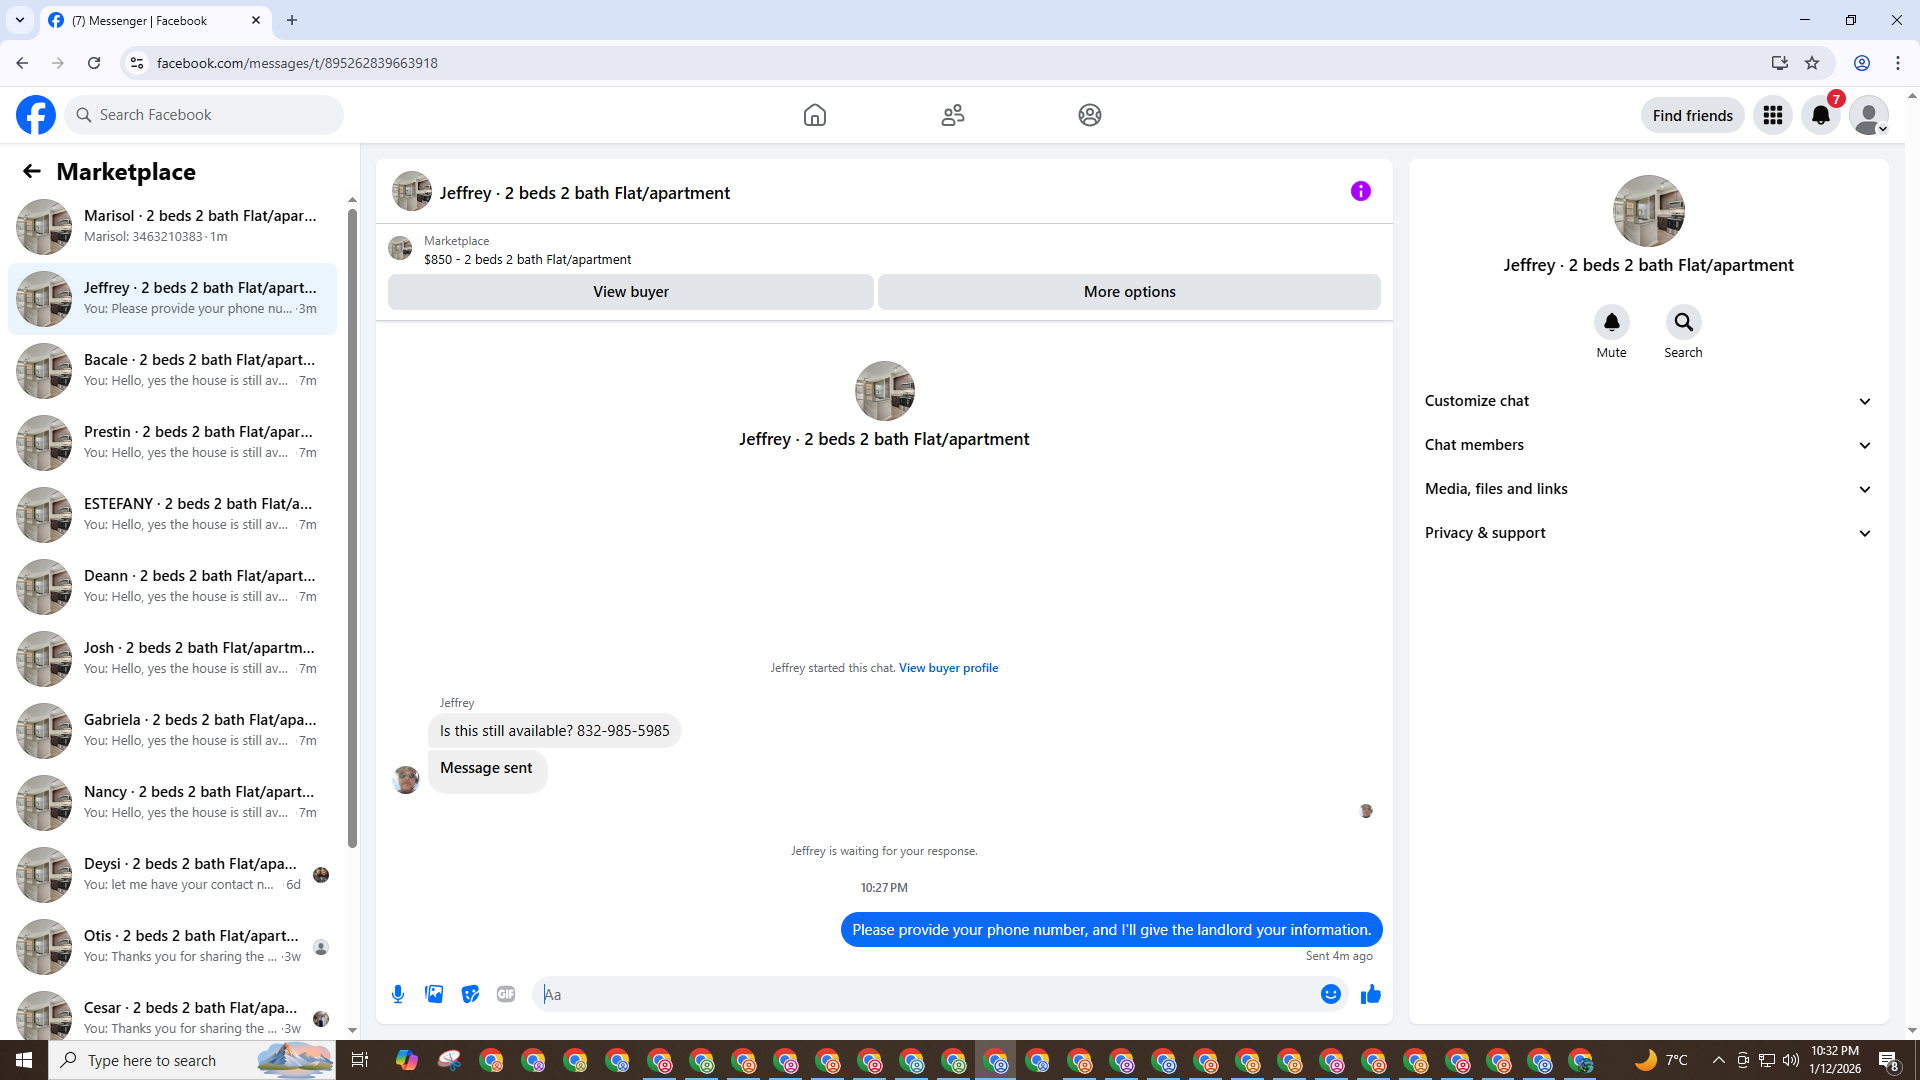Screen dimensions: 1920x1080
Task: Search within the conversation
Action: pos(1683,323)
